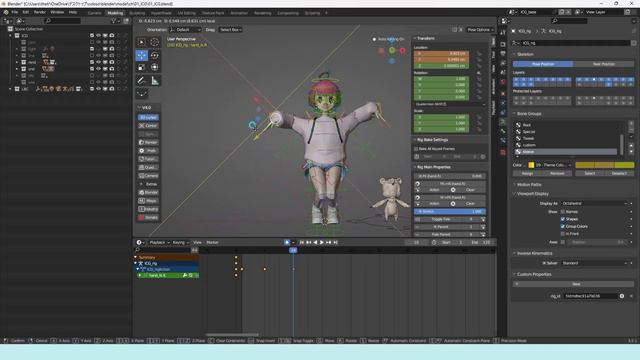Select the Measure ruler tool
The height and width of the screenshot is (360, 640).
155,80
